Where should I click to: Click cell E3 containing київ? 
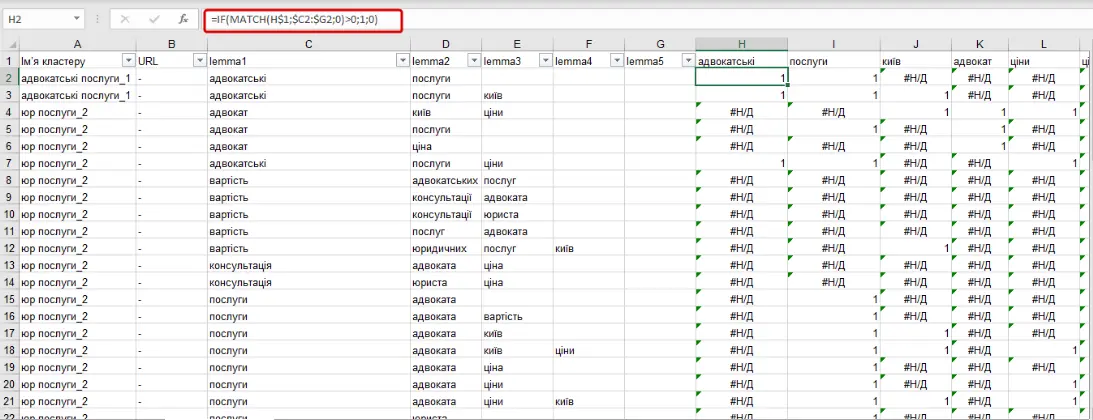[x=517, y=95]
